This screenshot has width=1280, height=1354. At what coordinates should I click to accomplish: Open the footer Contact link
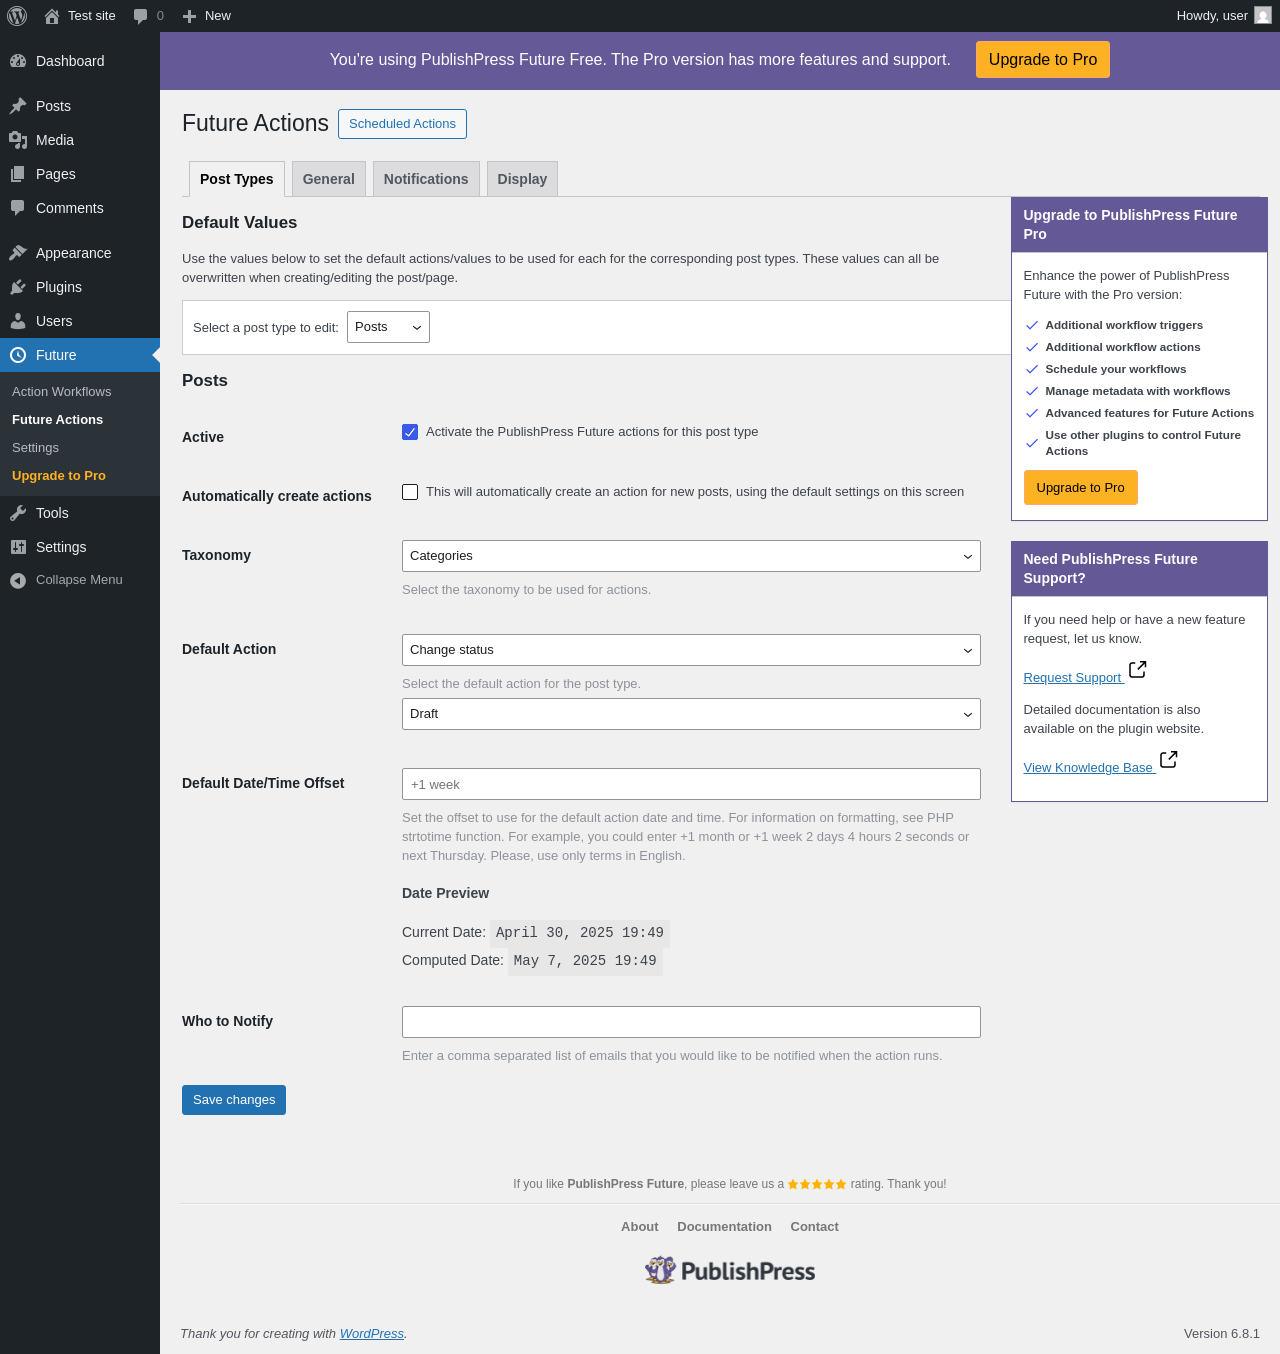pos(815,1227)
